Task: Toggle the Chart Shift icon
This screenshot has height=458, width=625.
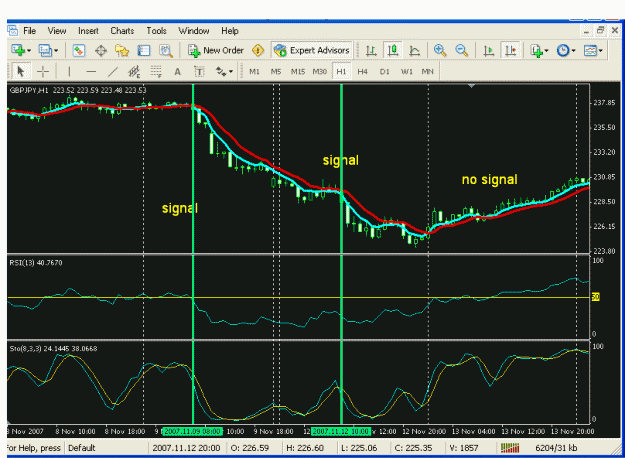Action: (x=510, y=51)
